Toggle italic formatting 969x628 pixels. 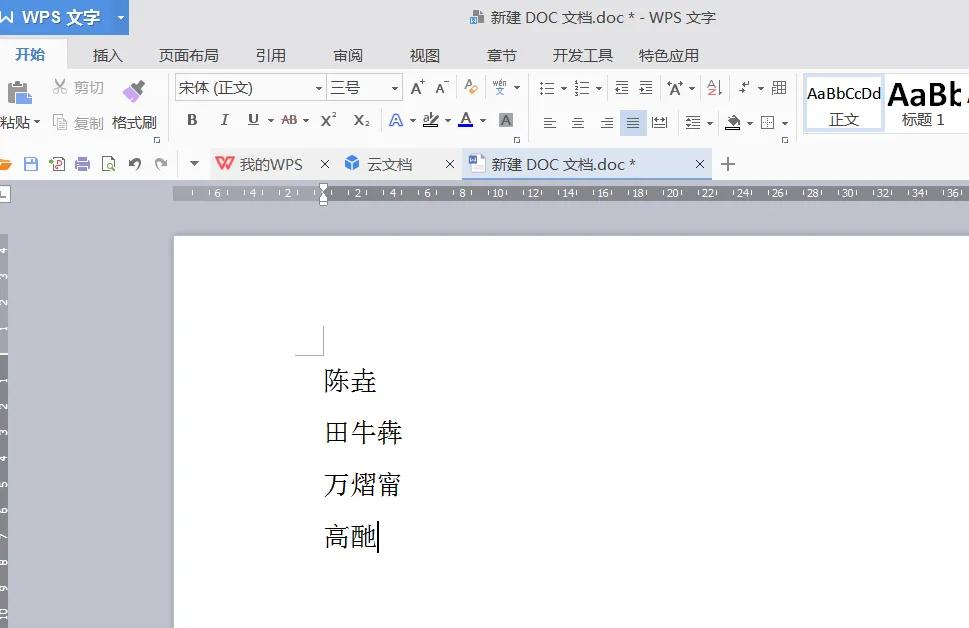[x=224, y=120]
